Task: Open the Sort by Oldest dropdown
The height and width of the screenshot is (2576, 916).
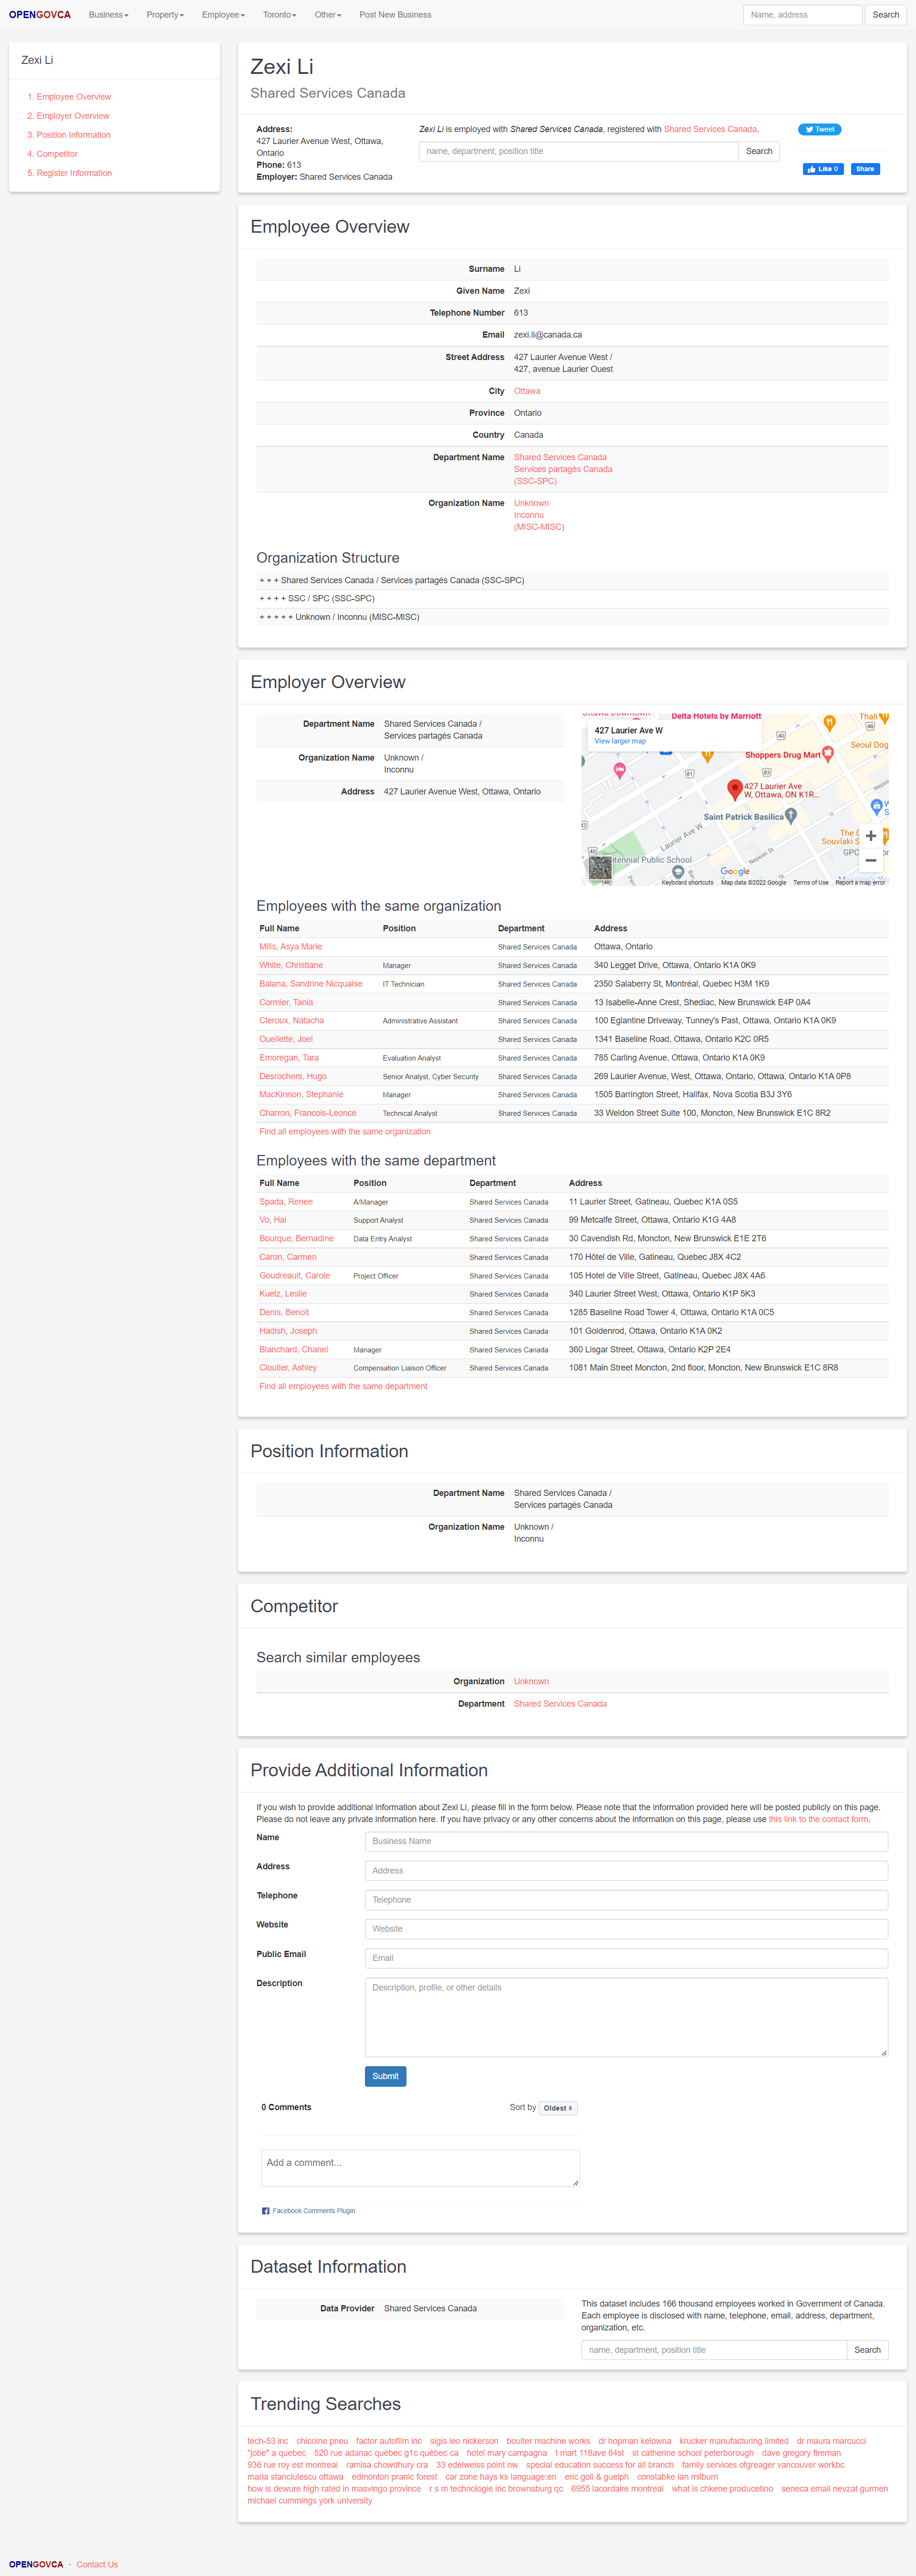Action: point(558,2108)
